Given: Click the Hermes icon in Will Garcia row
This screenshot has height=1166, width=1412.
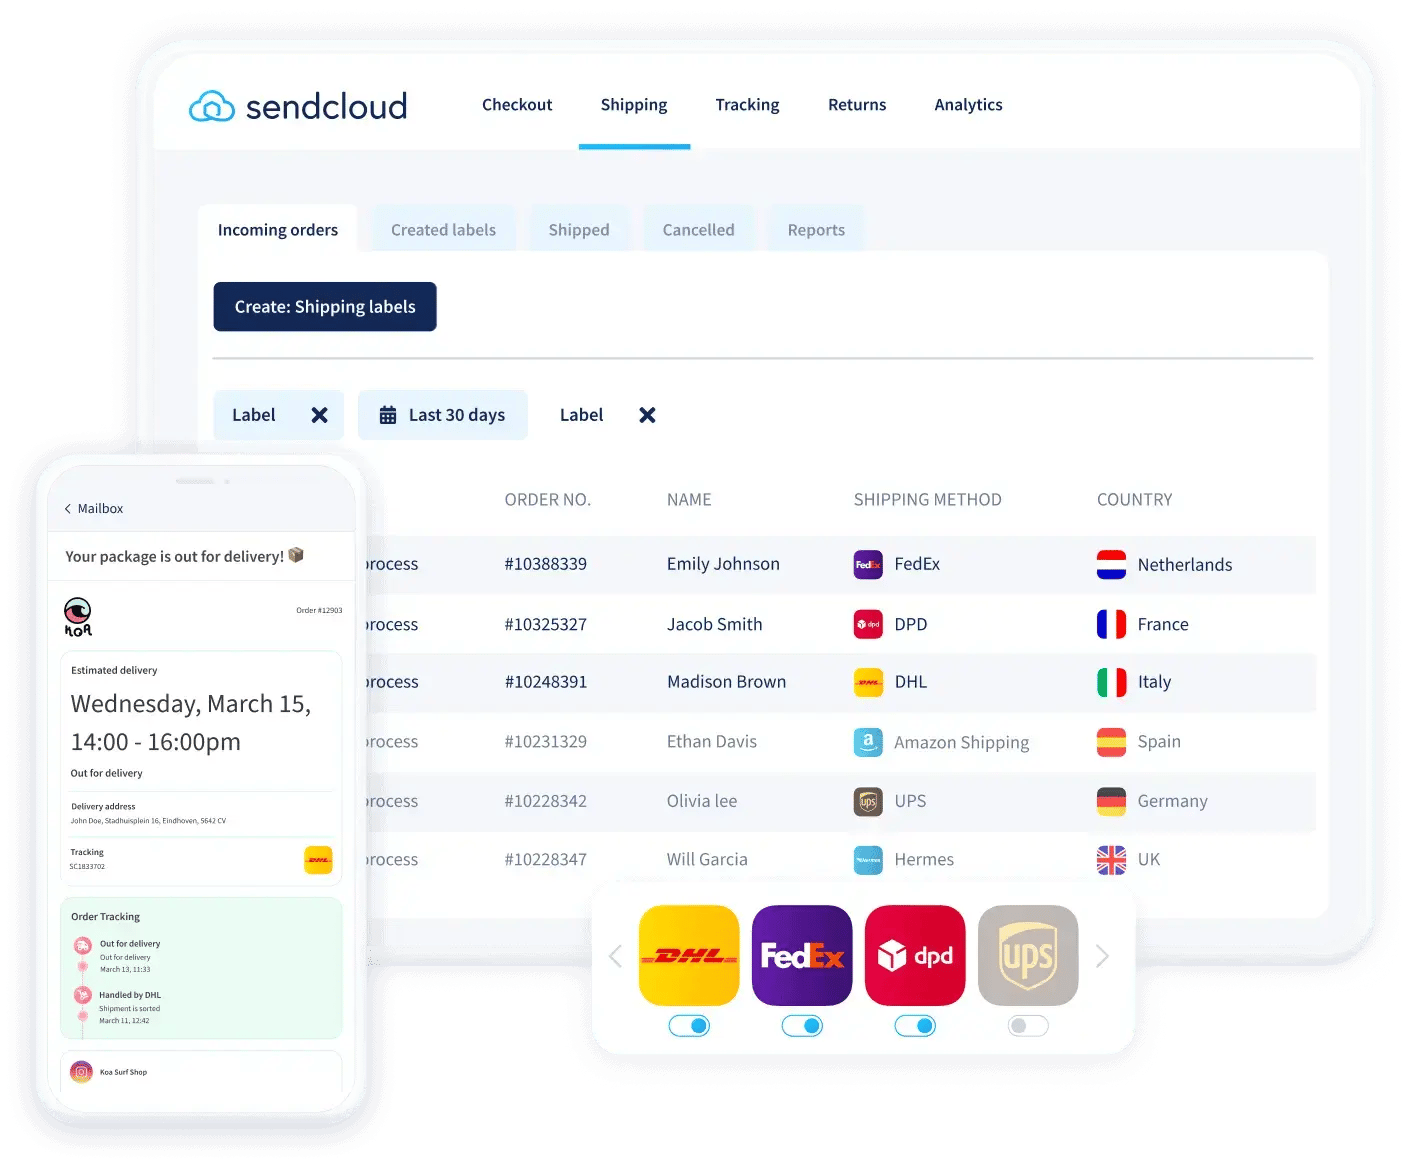Looking at the screenshot, I should point(868,860).
